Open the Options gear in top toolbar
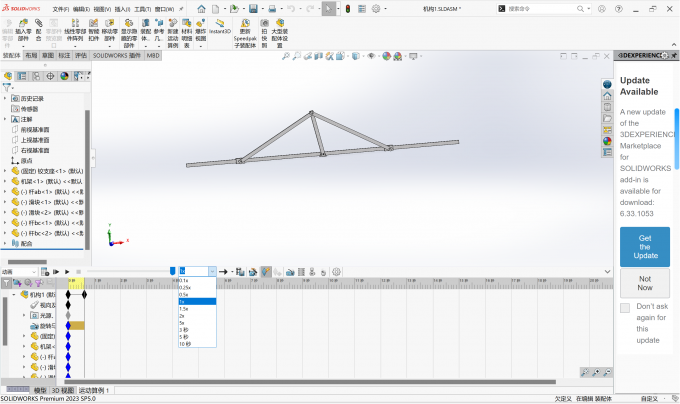The width and height of the screenshot is (680, 404). [x=376, y=9]
